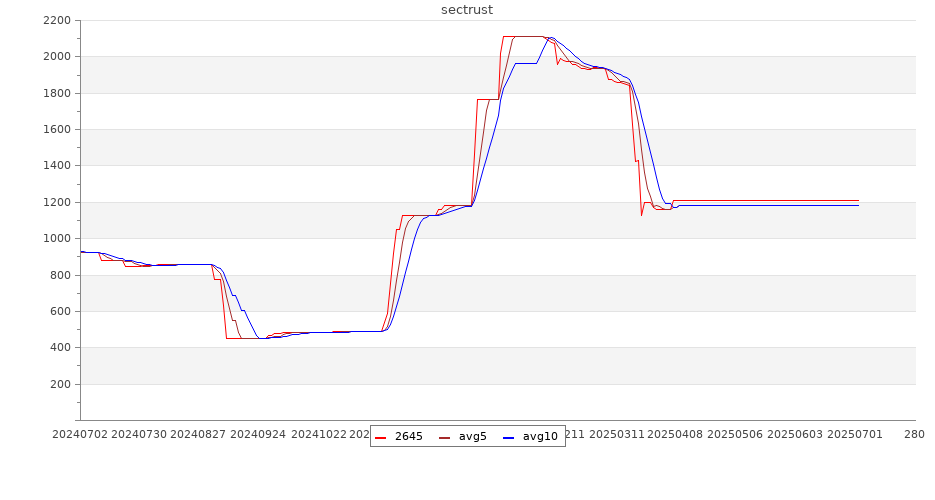The height and width of the screenshot is (500, 935).
Task: Click the 400 y-axis tick label
Action: 61,348
